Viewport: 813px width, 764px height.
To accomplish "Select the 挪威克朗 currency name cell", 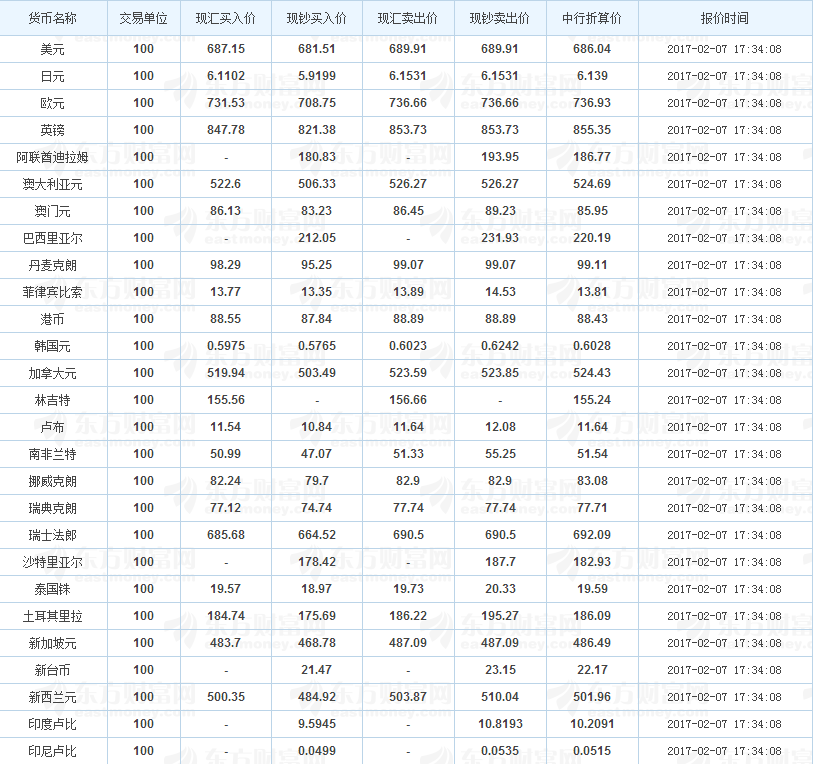I will pos(53,481).
